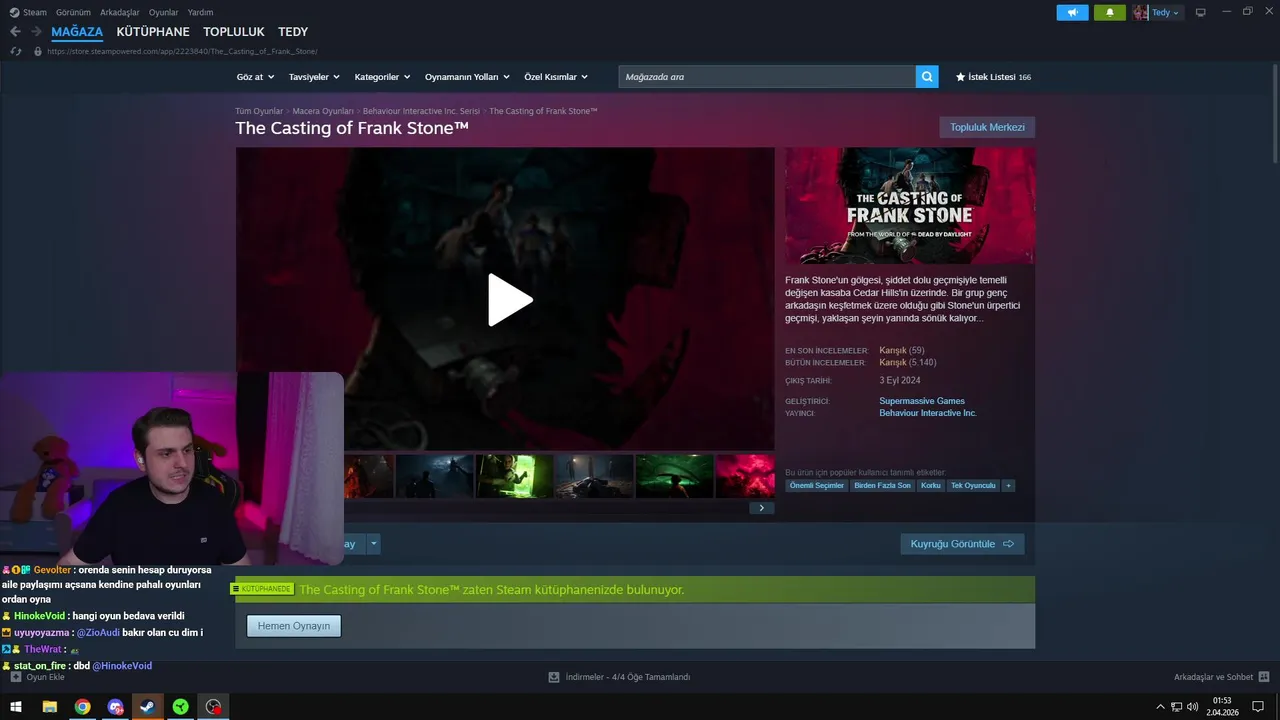The height and width of the screenshot is (720, 1280).
Task: Expand the Oynamanın Yolları dropdown
Action: point(467,77)
